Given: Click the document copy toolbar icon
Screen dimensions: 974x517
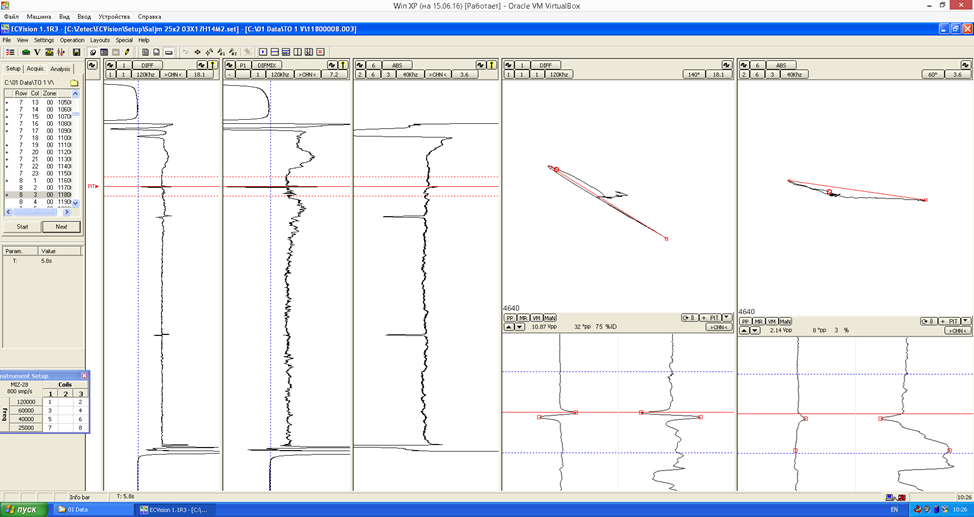Looking at the screenshot, I should coord(145,52).
